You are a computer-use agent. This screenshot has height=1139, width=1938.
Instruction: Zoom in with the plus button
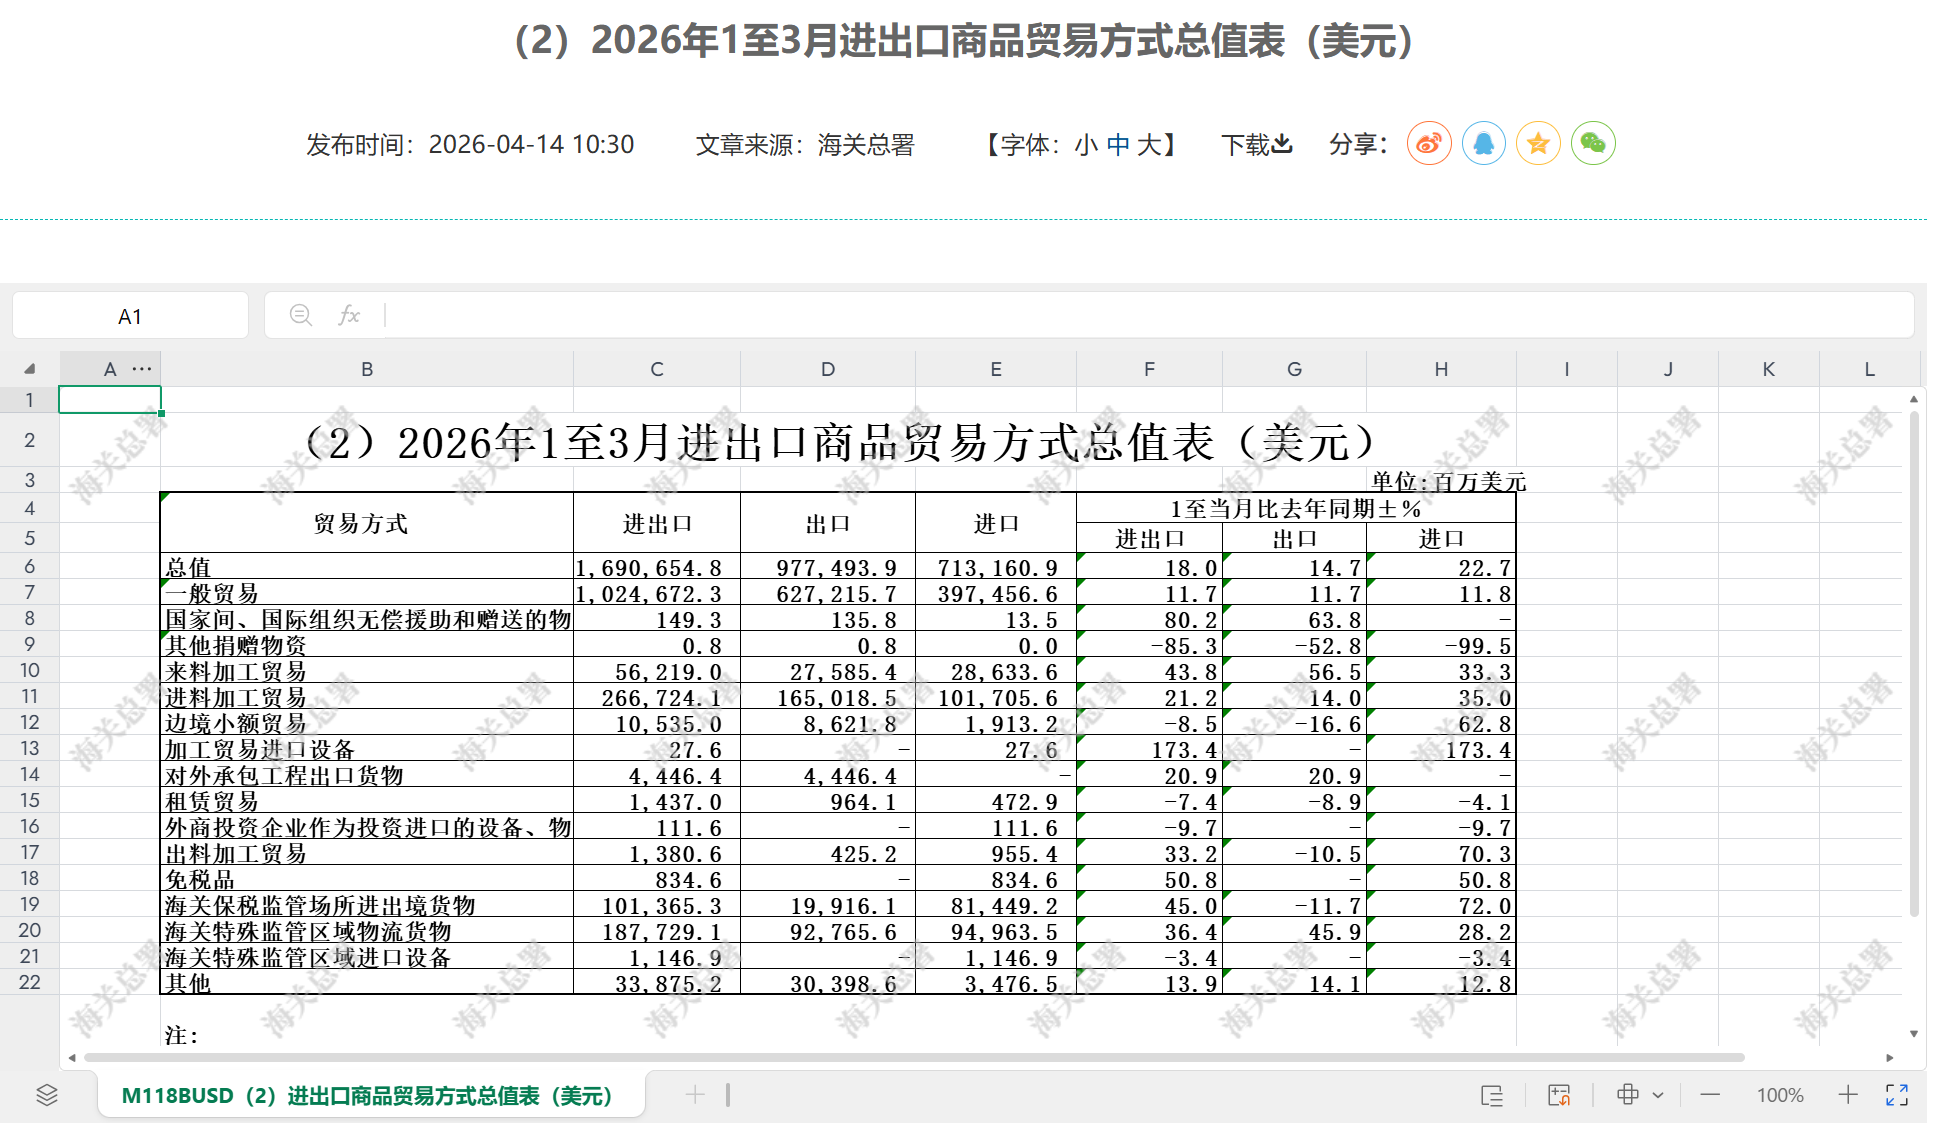tap(1847, 1095)
